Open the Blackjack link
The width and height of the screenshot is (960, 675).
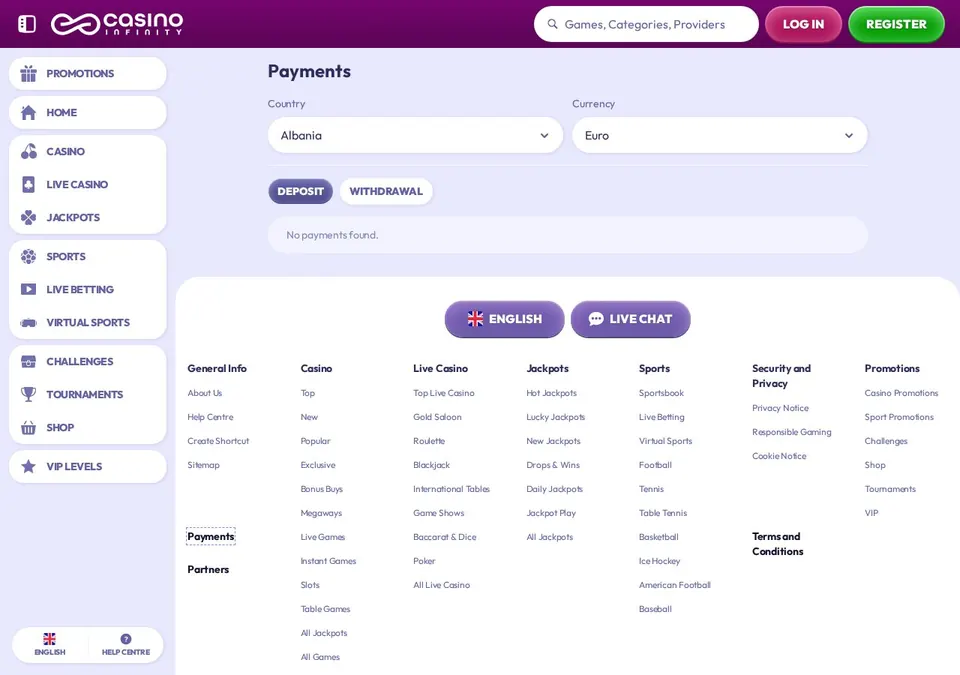pos(431,465)
